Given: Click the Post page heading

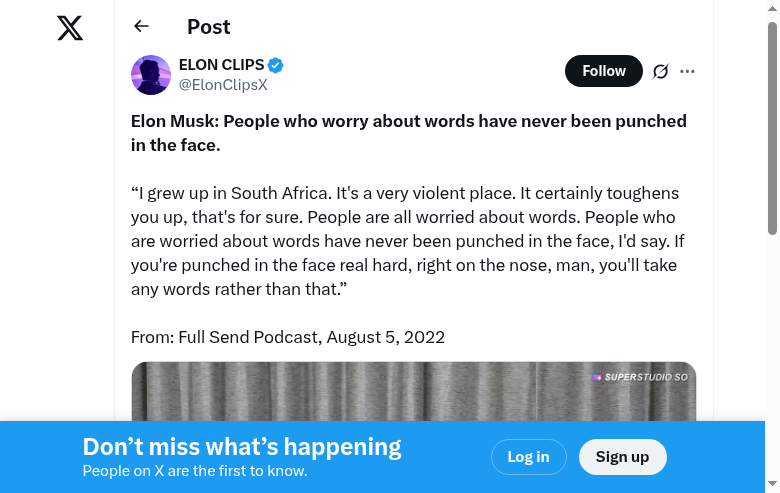Looking at the screenshot, I should pos(208,27).
